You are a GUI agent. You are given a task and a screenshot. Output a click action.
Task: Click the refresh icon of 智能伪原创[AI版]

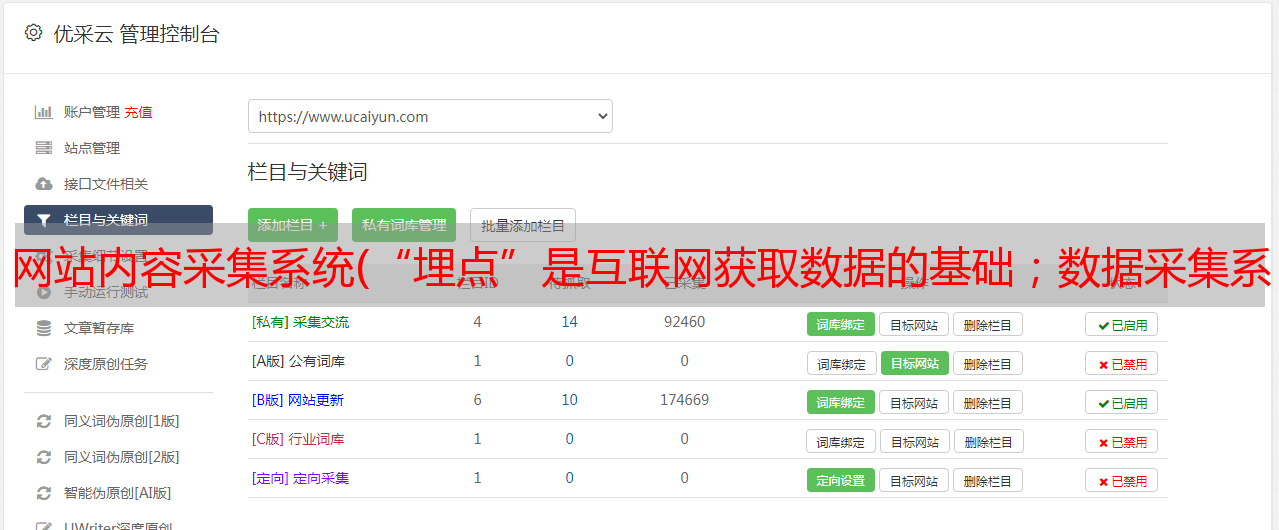(x=43, y=493)
